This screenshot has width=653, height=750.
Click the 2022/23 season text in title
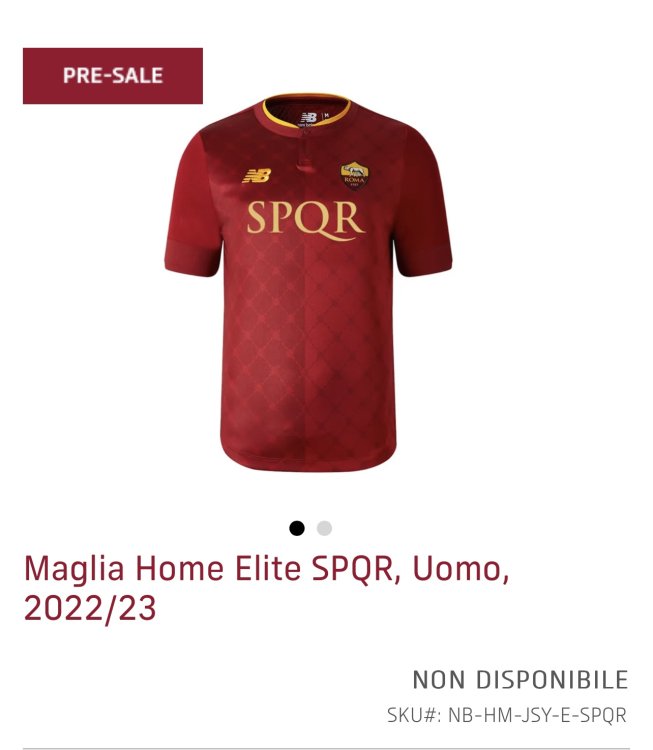coord(90,608)
